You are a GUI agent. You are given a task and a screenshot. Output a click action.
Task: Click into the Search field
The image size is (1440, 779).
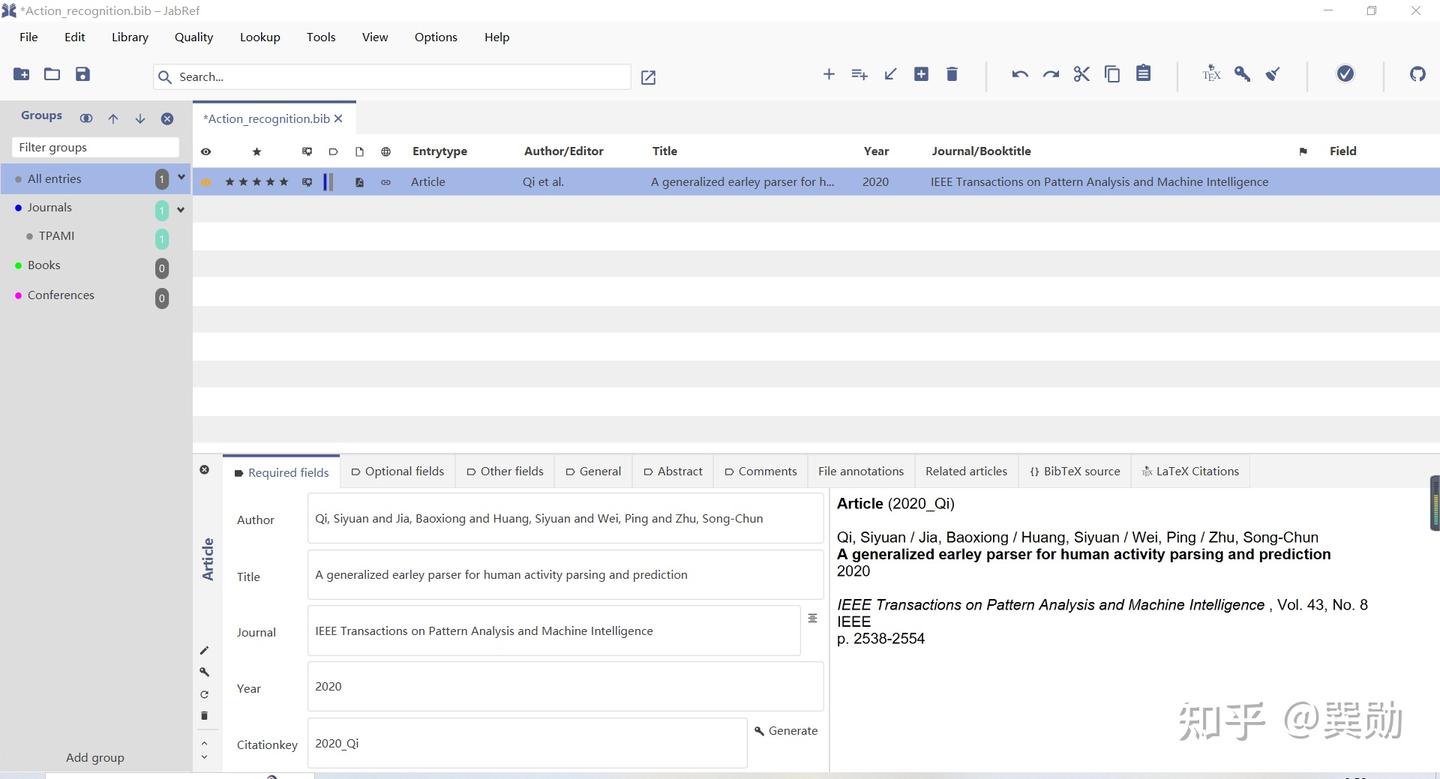click(x=400, y=77)
